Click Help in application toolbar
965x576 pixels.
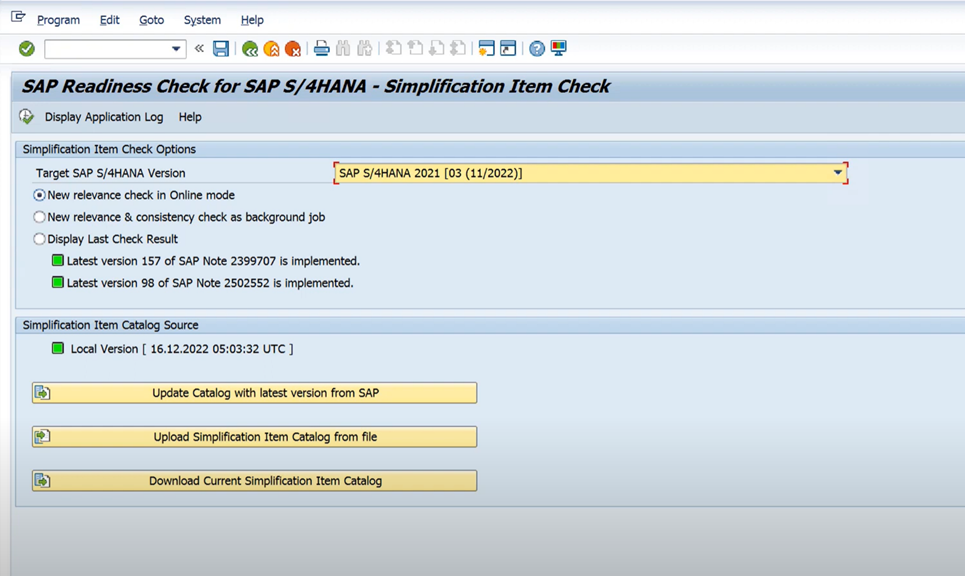coord(190,117)
